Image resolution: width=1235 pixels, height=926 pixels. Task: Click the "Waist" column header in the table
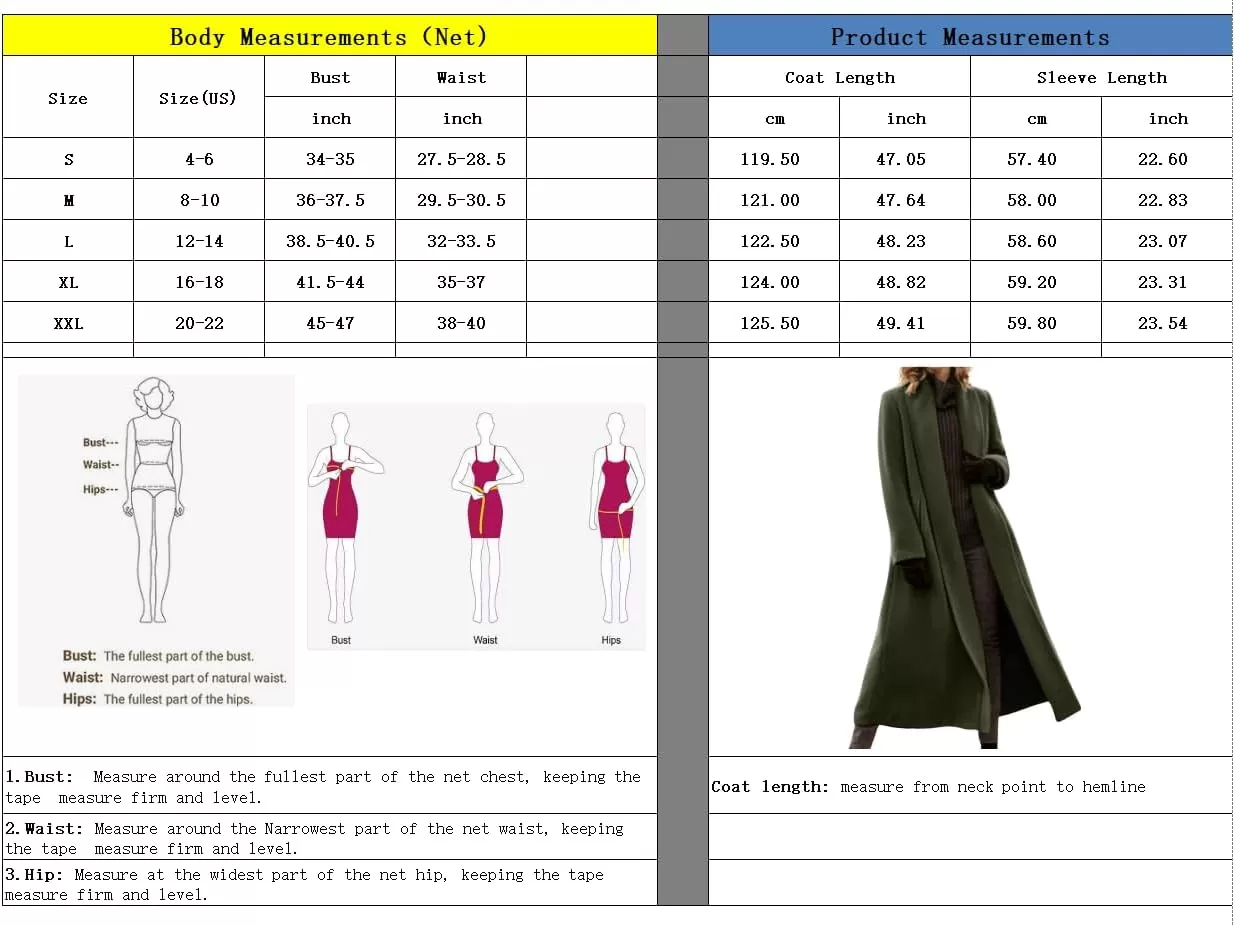click(x=461, y=77)
